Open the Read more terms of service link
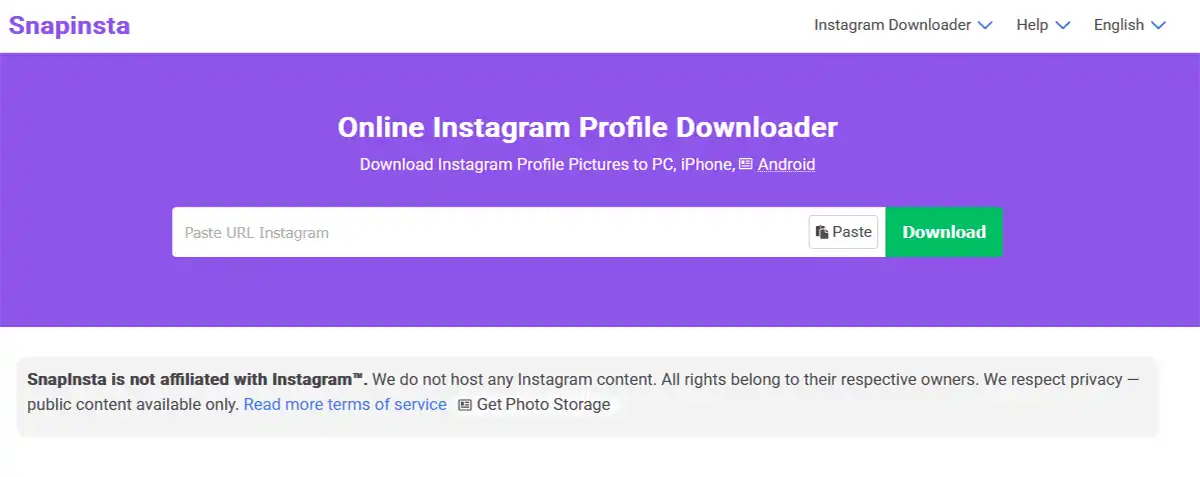The height and width of the screenshot is (477, 1200). point(345,404)
